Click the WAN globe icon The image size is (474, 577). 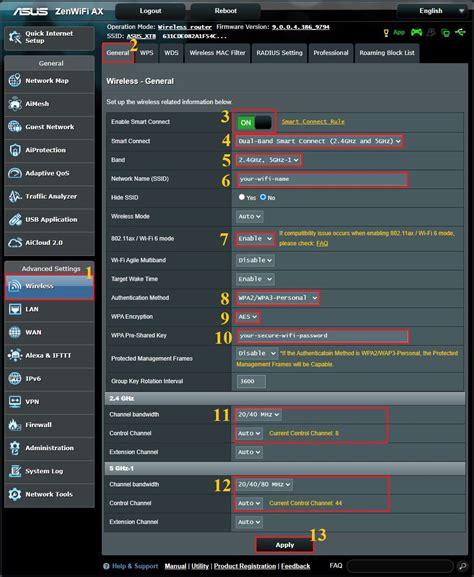point(15,332)
